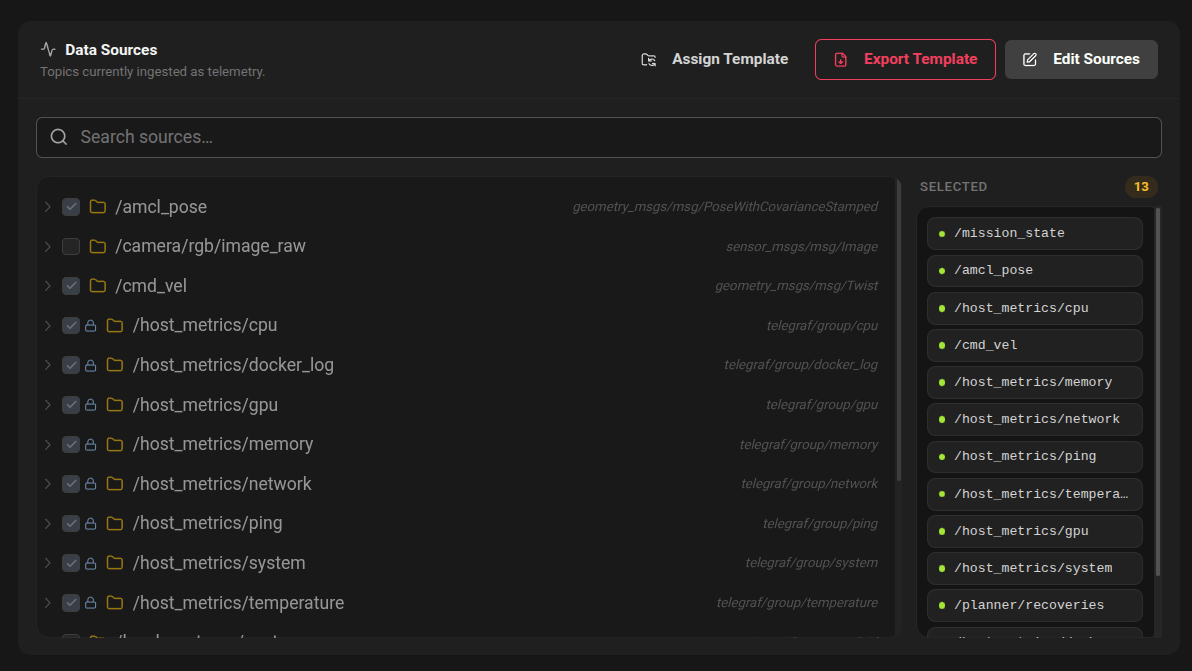Select the /planner/recoveries selected chip
Screen dimensions: 1192x671
1035,605
